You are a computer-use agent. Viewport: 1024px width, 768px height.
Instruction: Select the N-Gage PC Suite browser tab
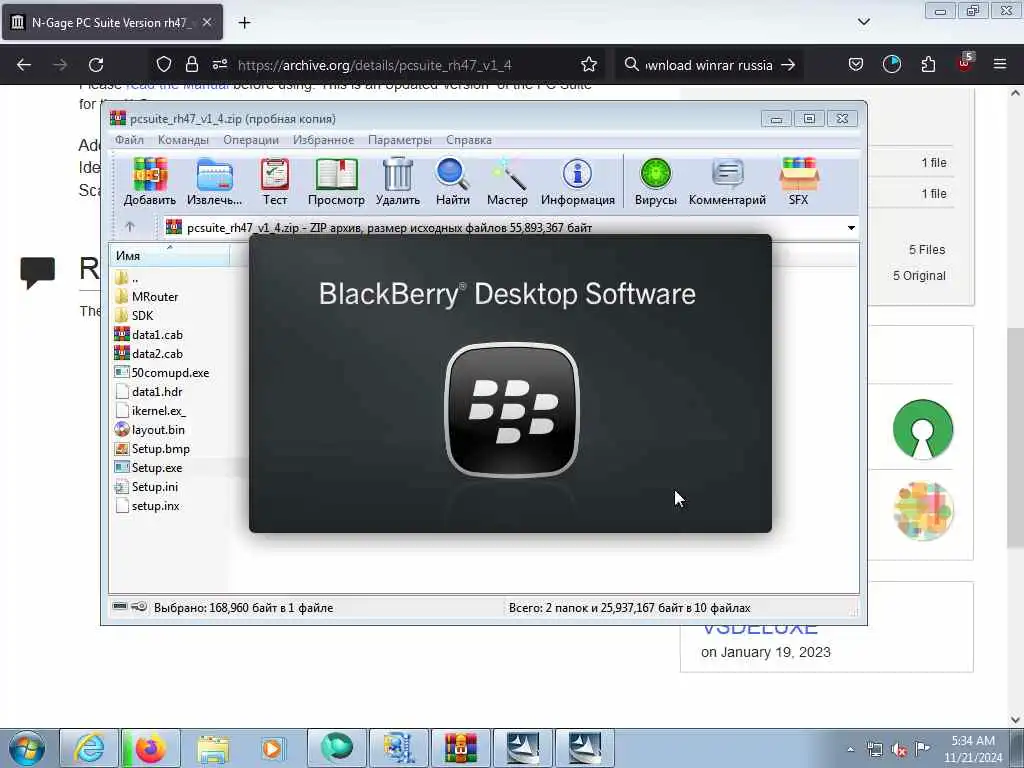tap(112, 22)
